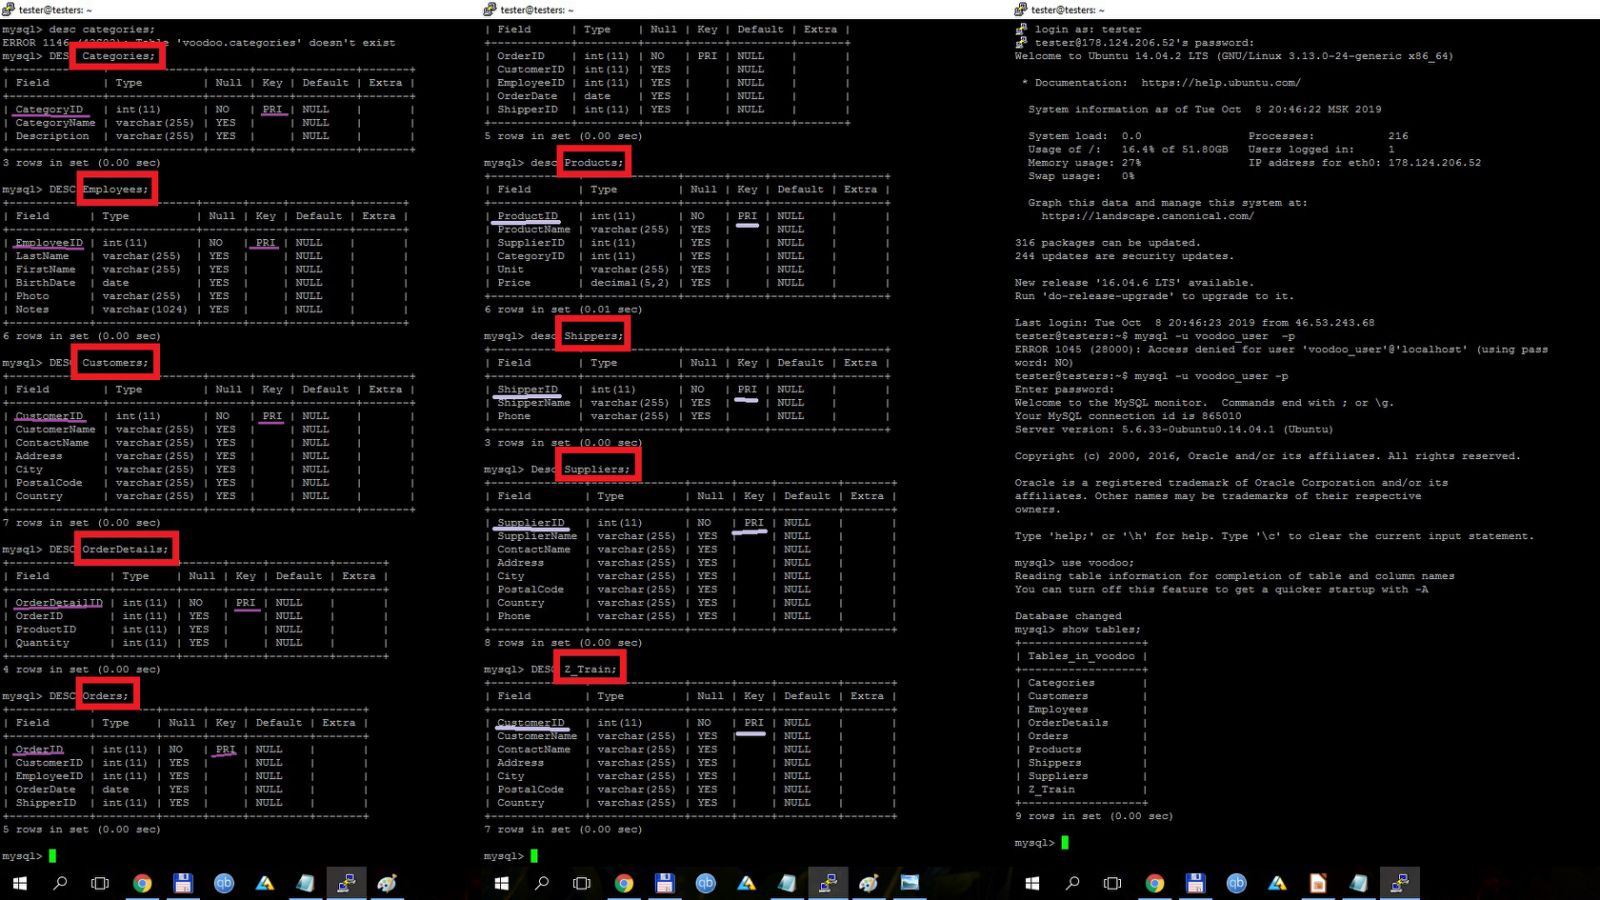
Task: Click the help.ubuntu.com documentation URL
Action: point(1220,83)
